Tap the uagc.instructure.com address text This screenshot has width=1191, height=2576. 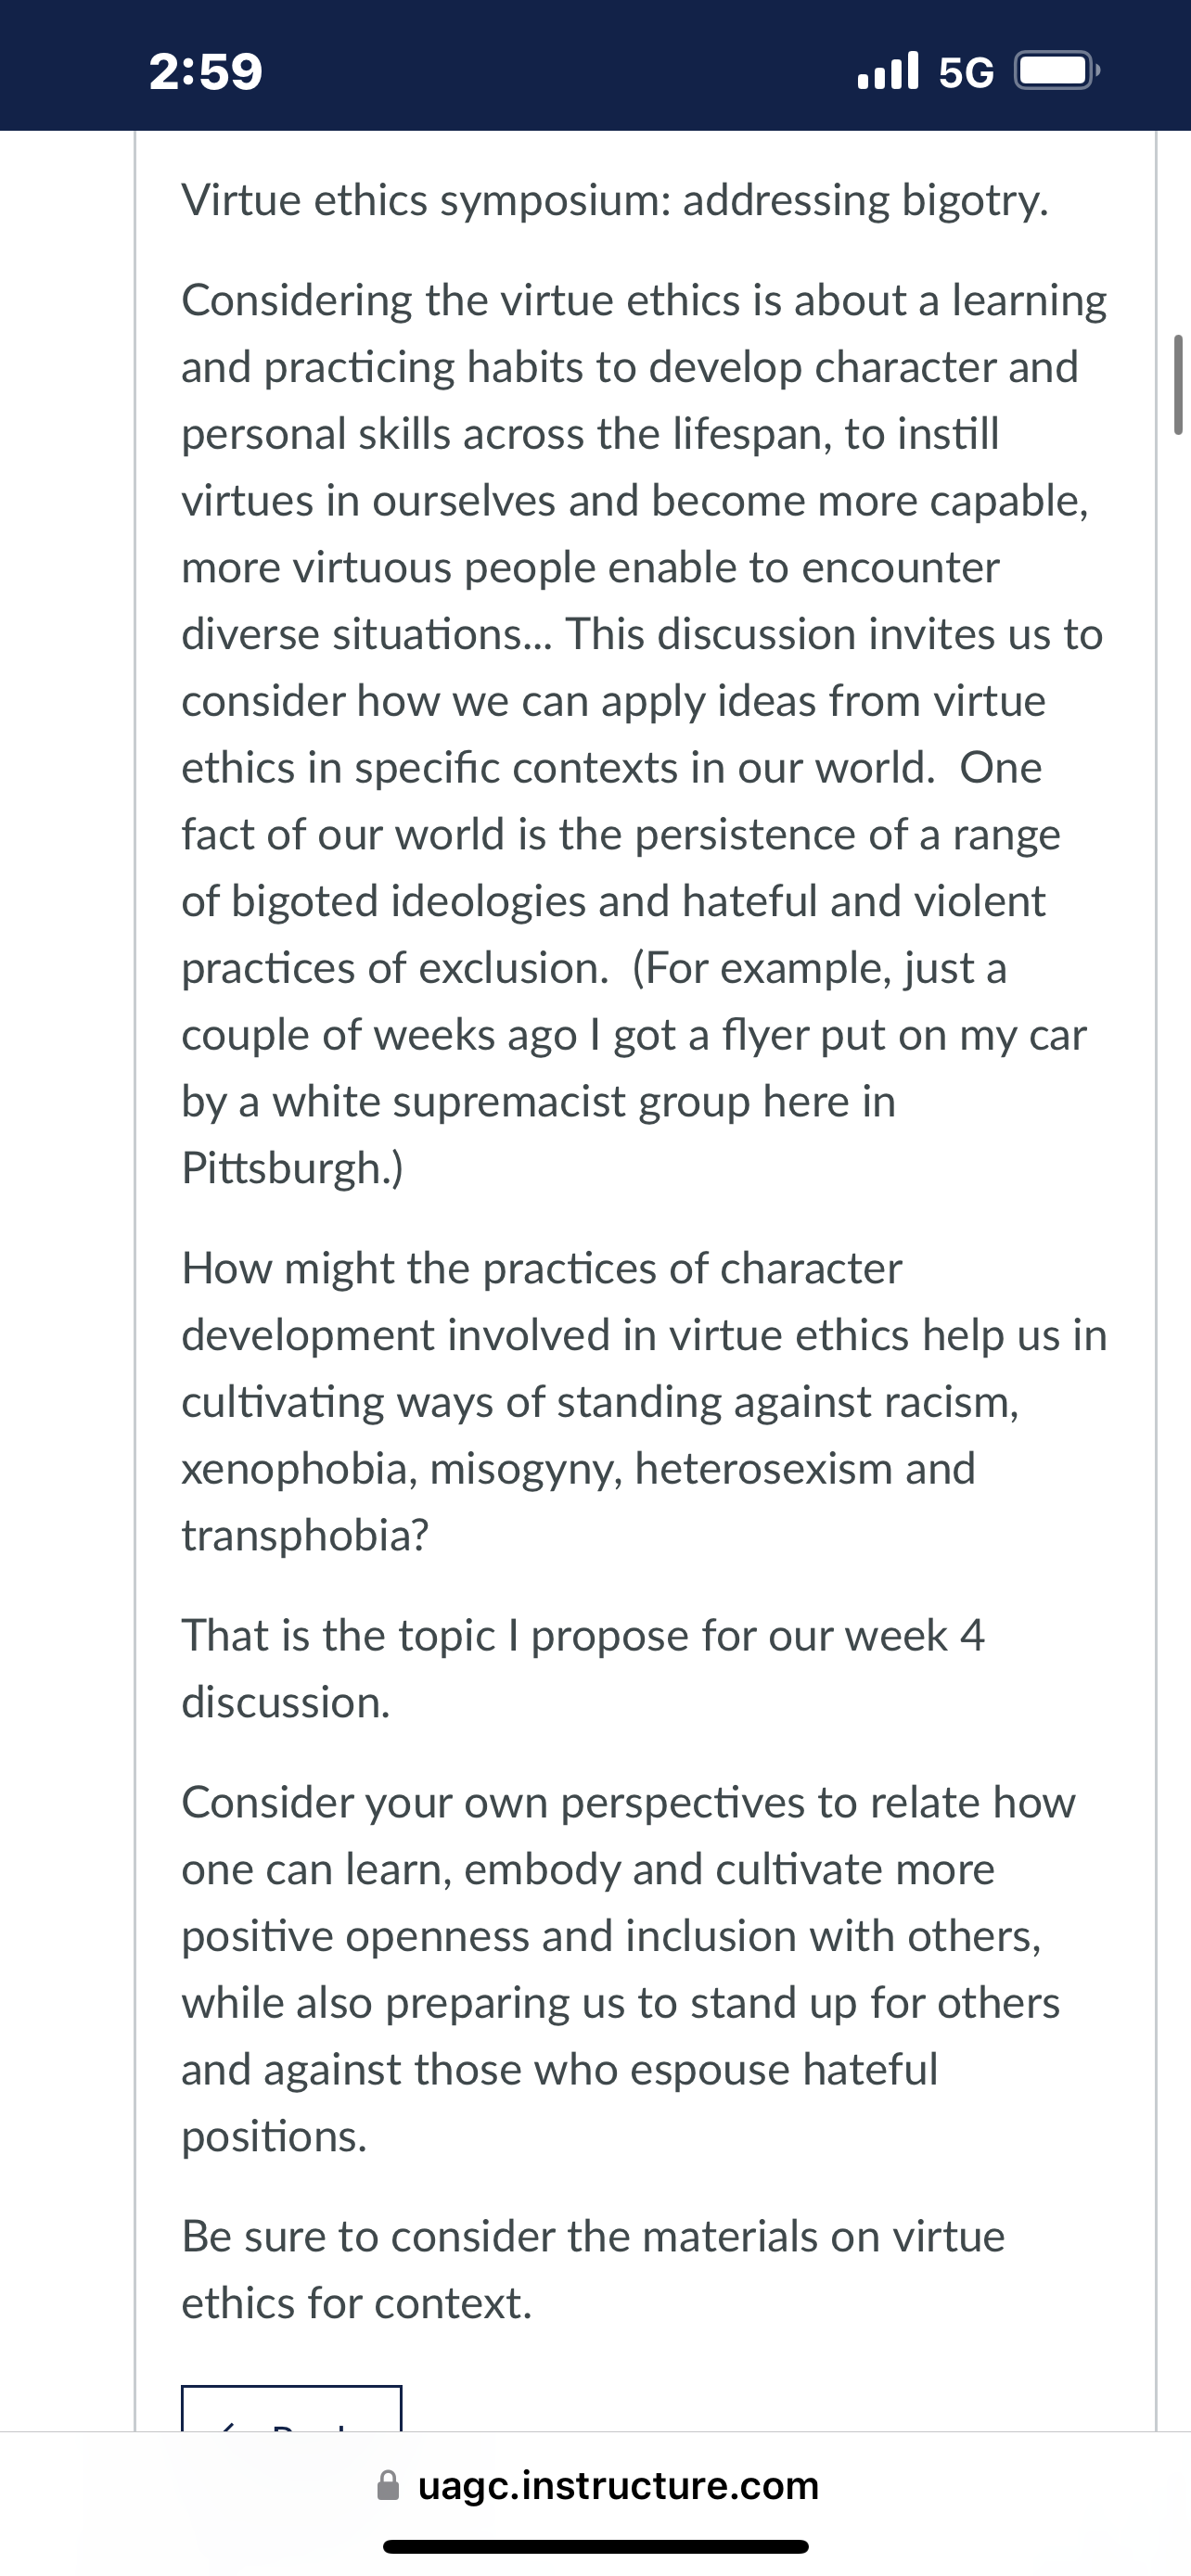coord(618,2486)
